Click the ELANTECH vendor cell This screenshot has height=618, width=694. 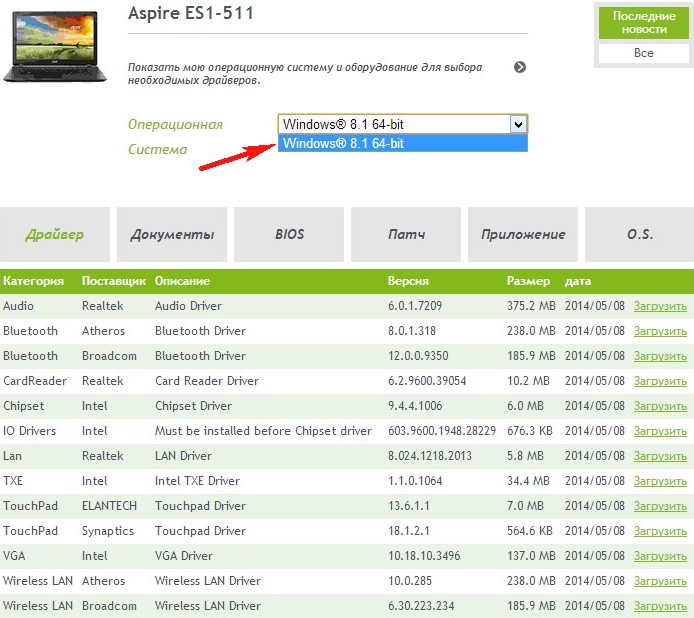coord(109,506)
